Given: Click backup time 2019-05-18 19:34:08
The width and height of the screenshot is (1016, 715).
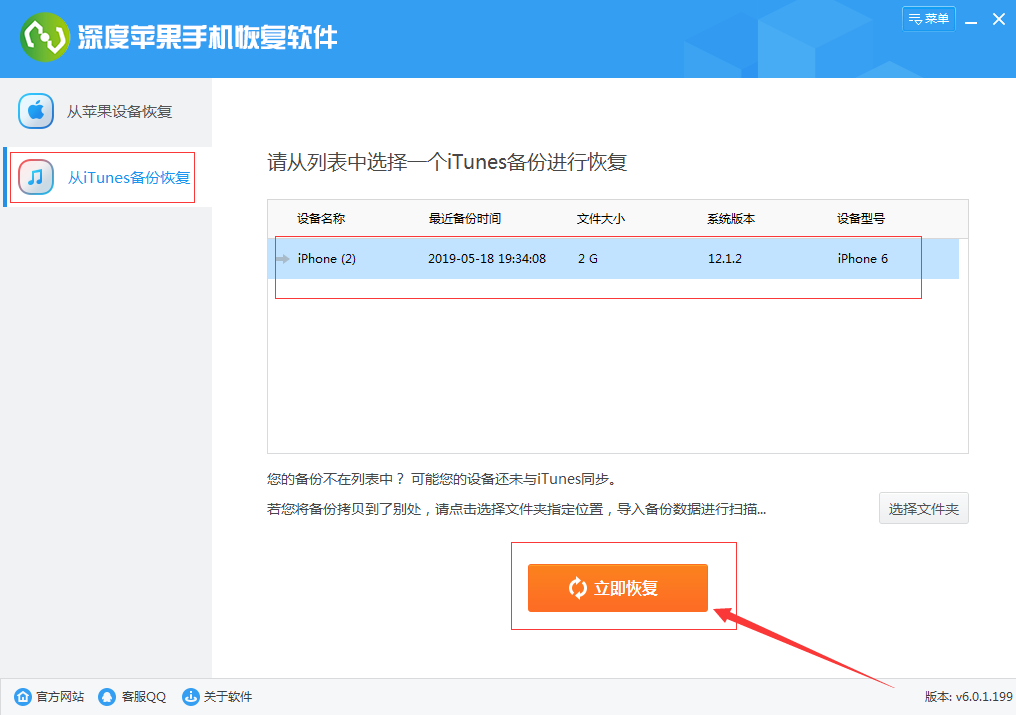Looking at the screenshot, I should [x=487, y=259].
